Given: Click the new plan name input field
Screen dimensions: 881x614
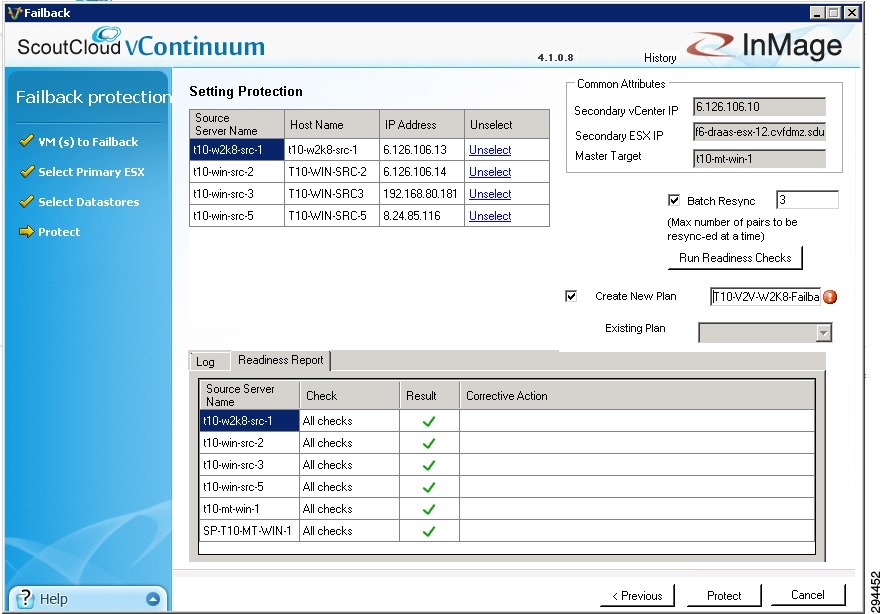Looking at the screenshot, I should [765, 297].
